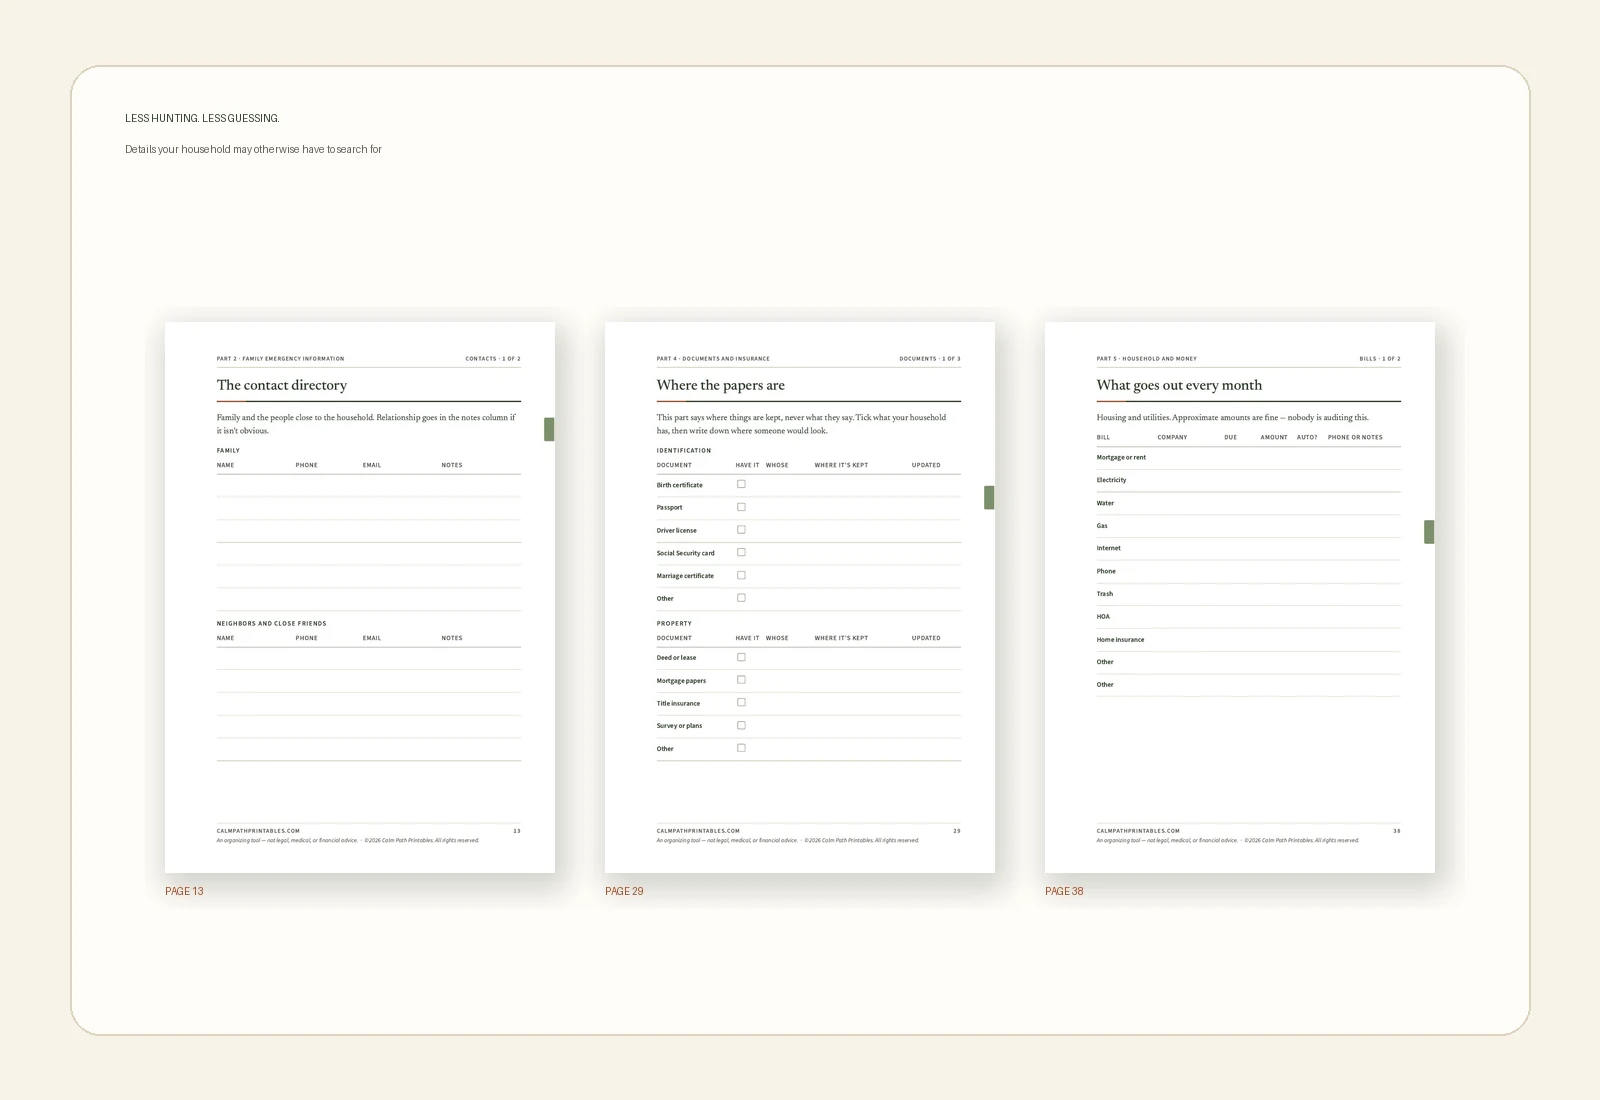Click the PROPERTY section label
The width and height of the screenshot is (1600, 1100).
coord(674,623)
